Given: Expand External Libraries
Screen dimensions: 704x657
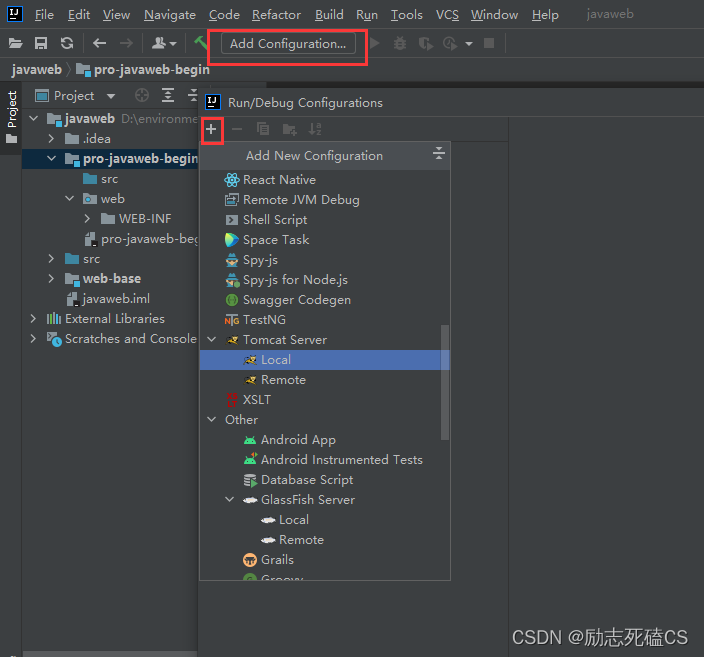Looking at the screenshot, I should click(x=33, y=318).
